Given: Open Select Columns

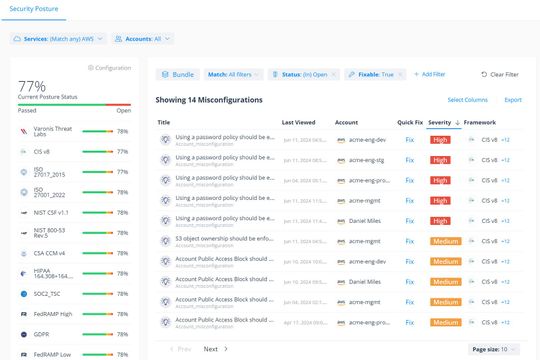Looking at the screenshot, I should pos(467,100).
